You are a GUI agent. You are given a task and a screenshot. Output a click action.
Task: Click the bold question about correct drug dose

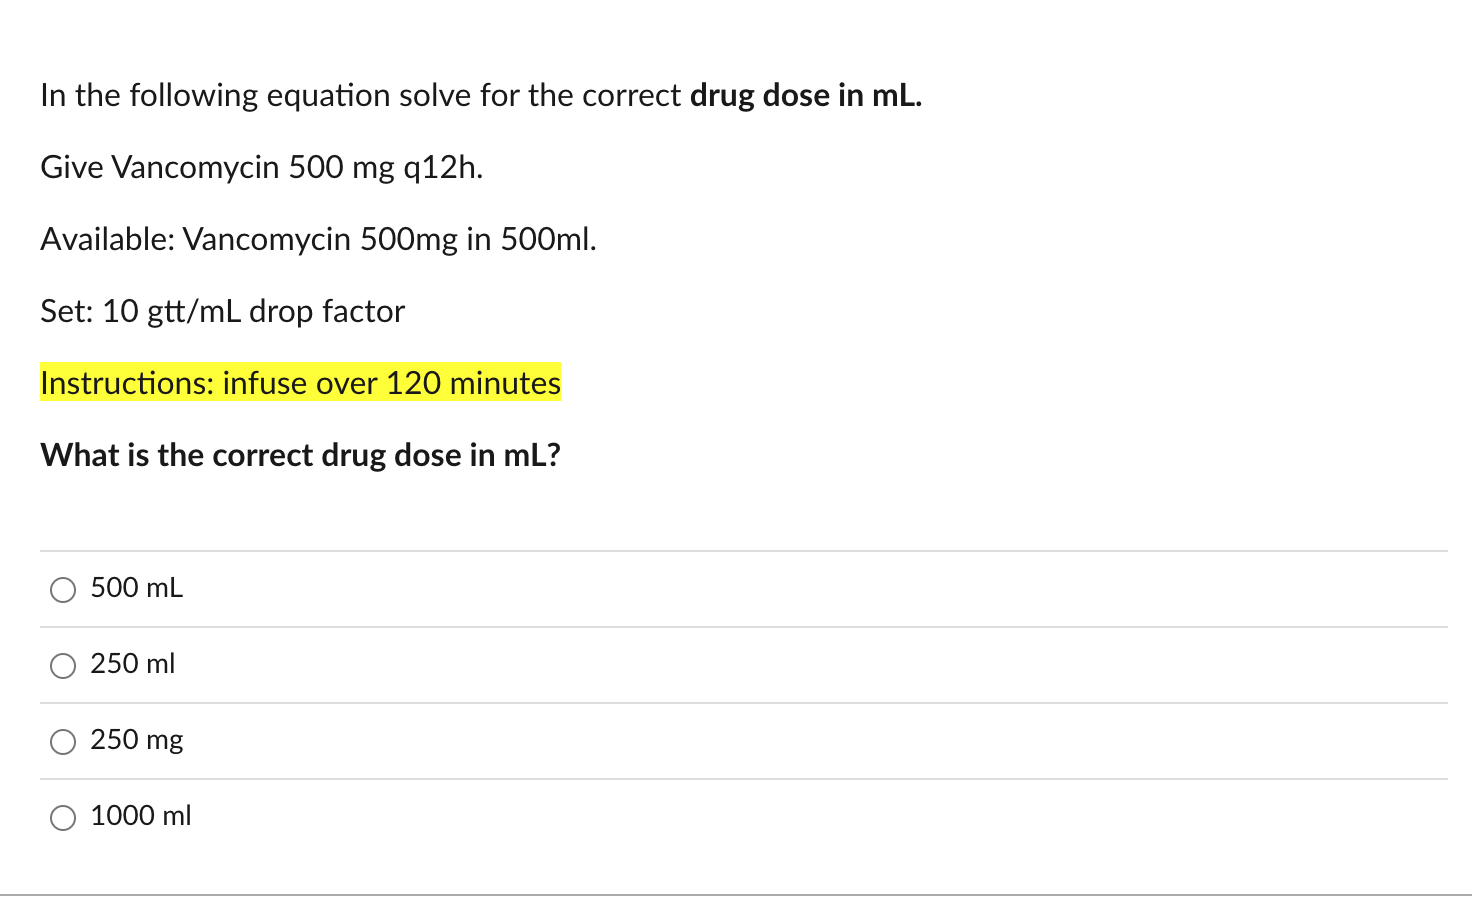click(x=300, y=455)
